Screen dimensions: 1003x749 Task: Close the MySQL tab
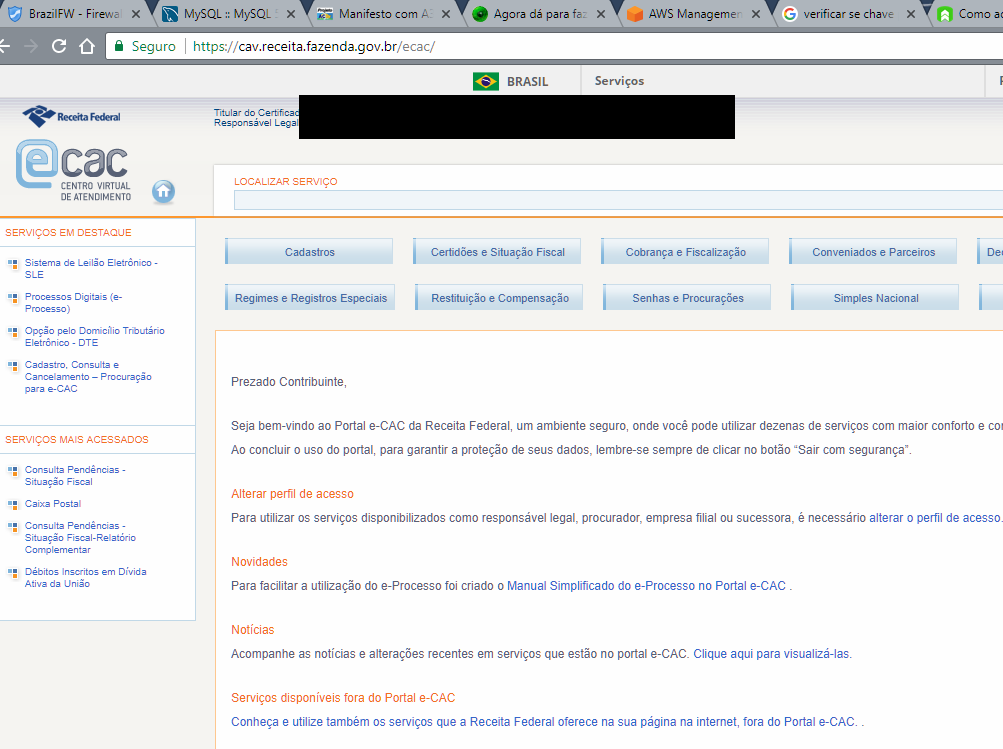[x=290, y=14]
